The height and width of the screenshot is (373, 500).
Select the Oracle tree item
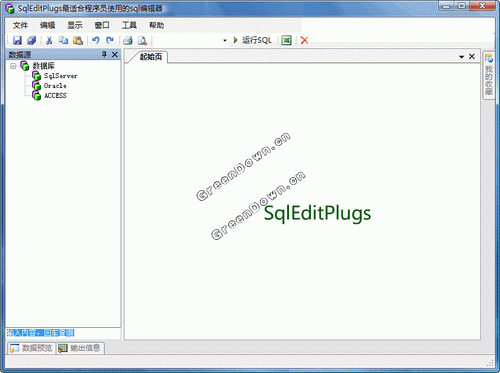[55, 86]
